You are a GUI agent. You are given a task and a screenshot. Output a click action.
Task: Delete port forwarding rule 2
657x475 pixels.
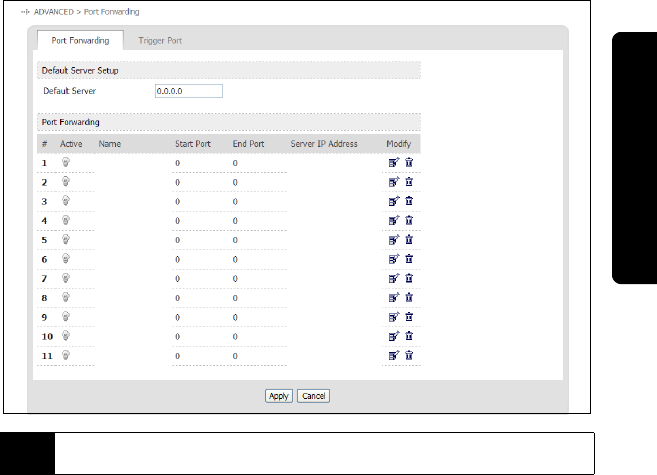409,182
